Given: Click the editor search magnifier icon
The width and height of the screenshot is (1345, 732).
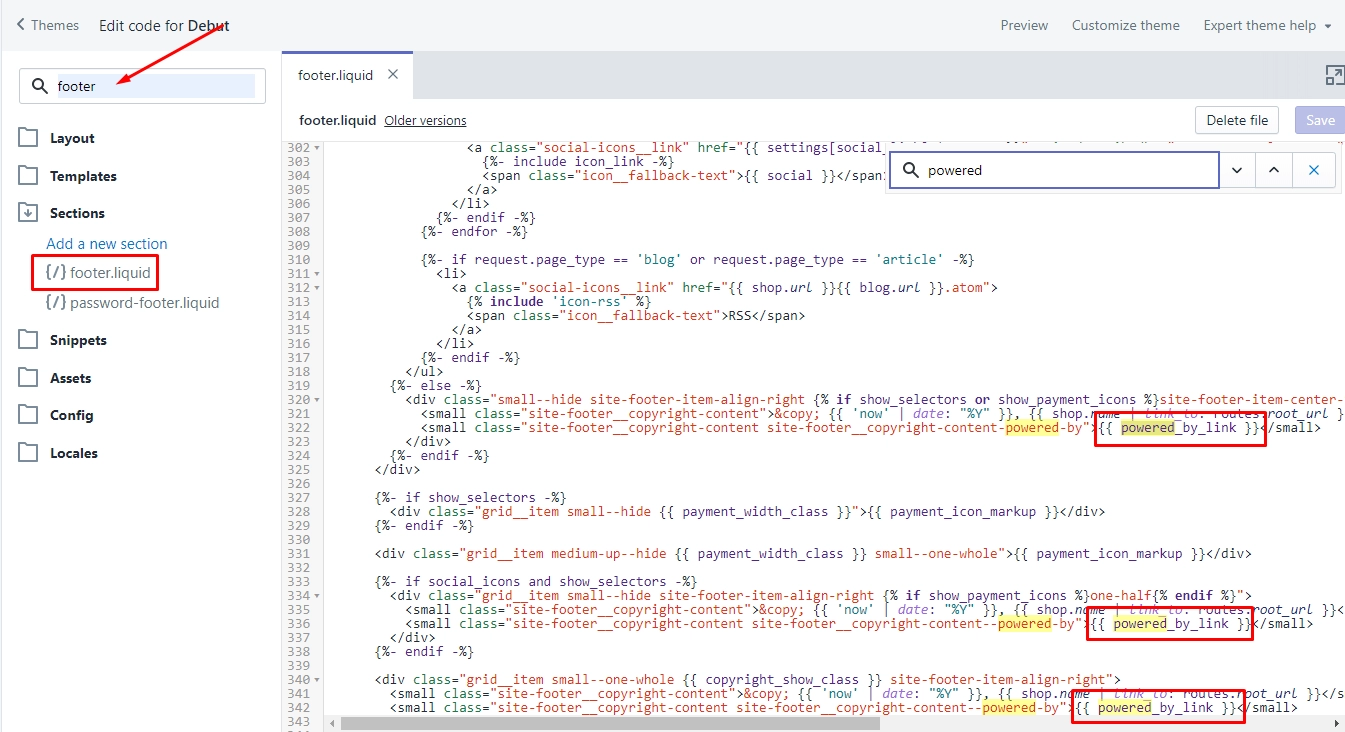Looking at the screenshot, I should tap(910, 170).
